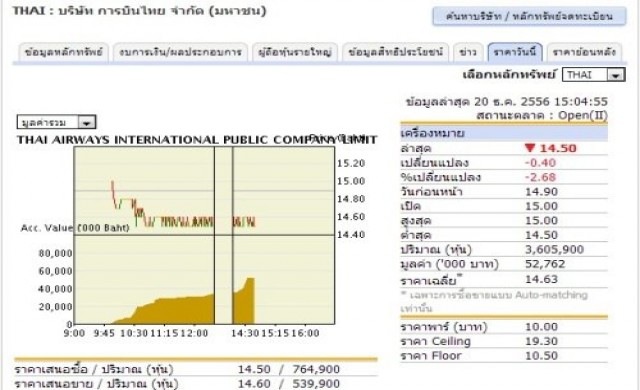Click the par value 10.00

pyautogui.click(x=542, y=327)
